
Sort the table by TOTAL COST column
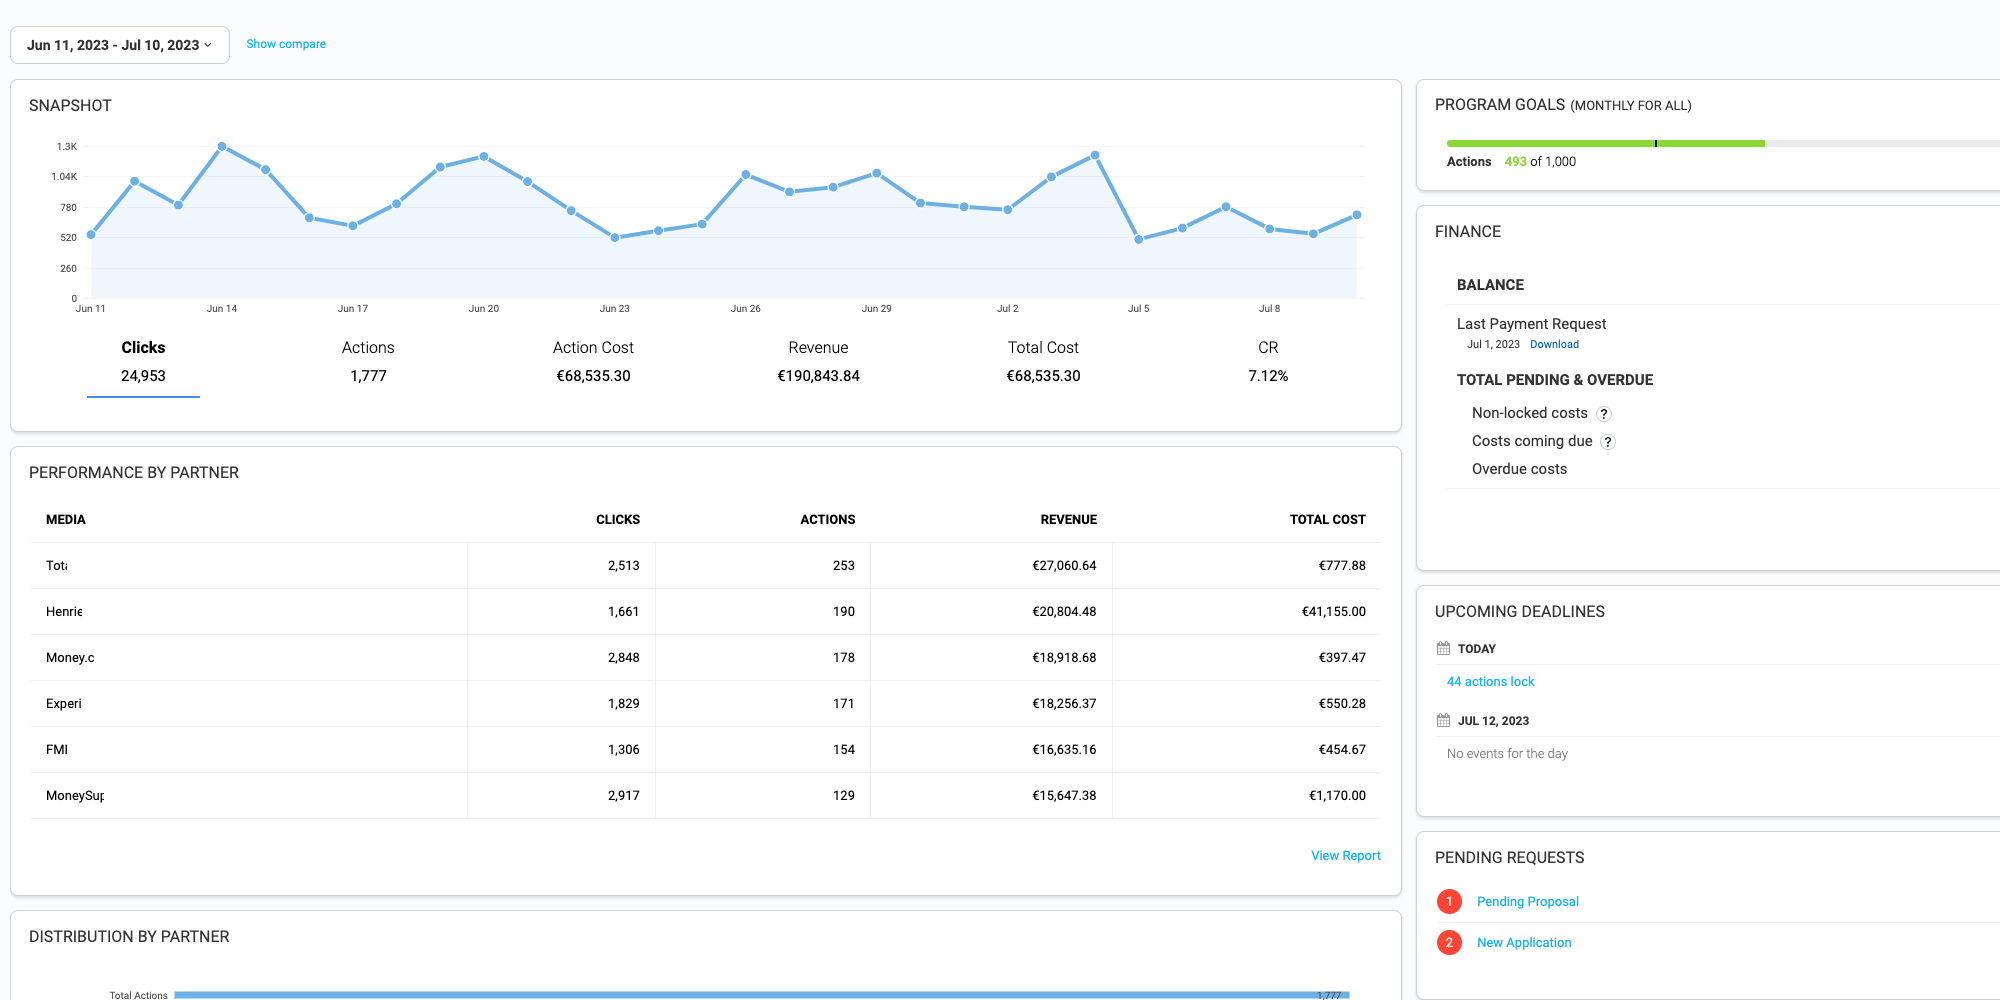coord(1327,520)
